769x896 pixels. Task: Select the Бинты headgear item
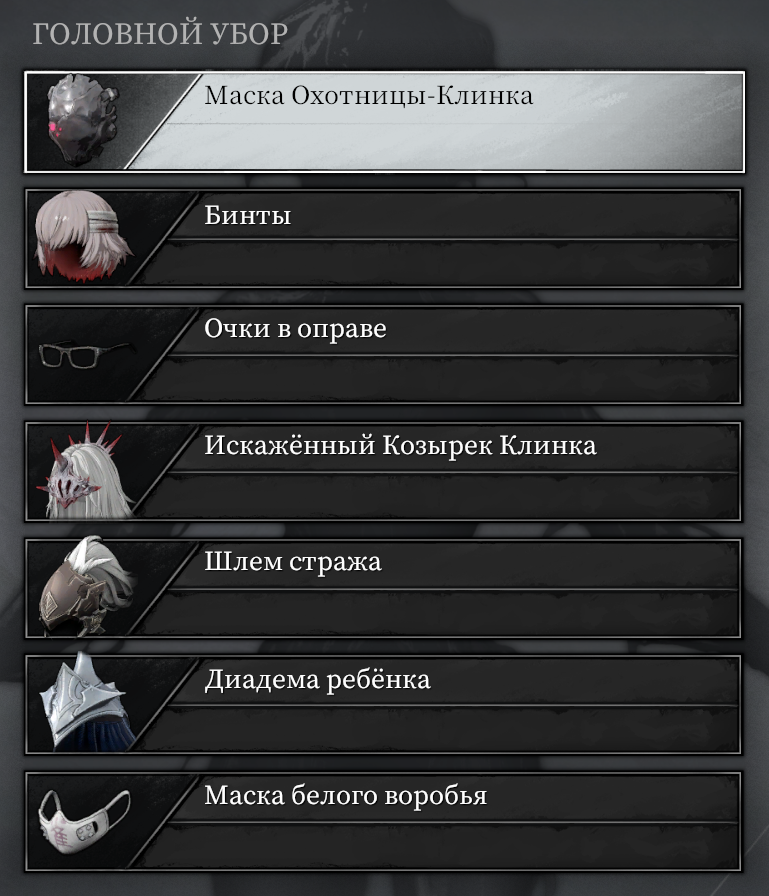tap(383, 238)
